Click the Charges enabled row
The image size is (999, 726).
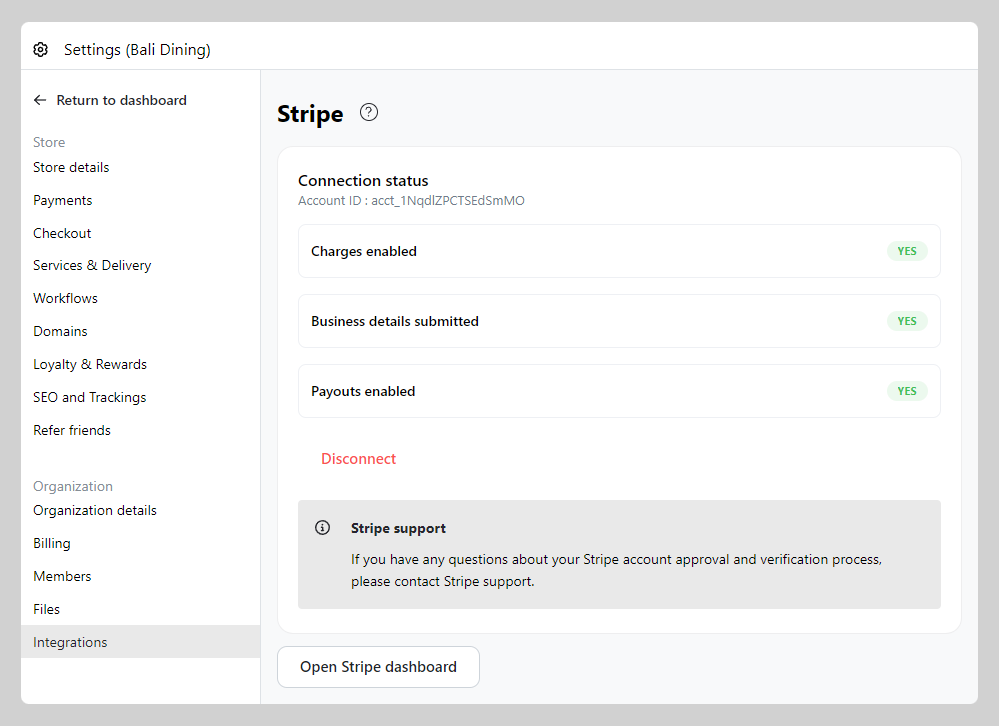coord(619,252)
